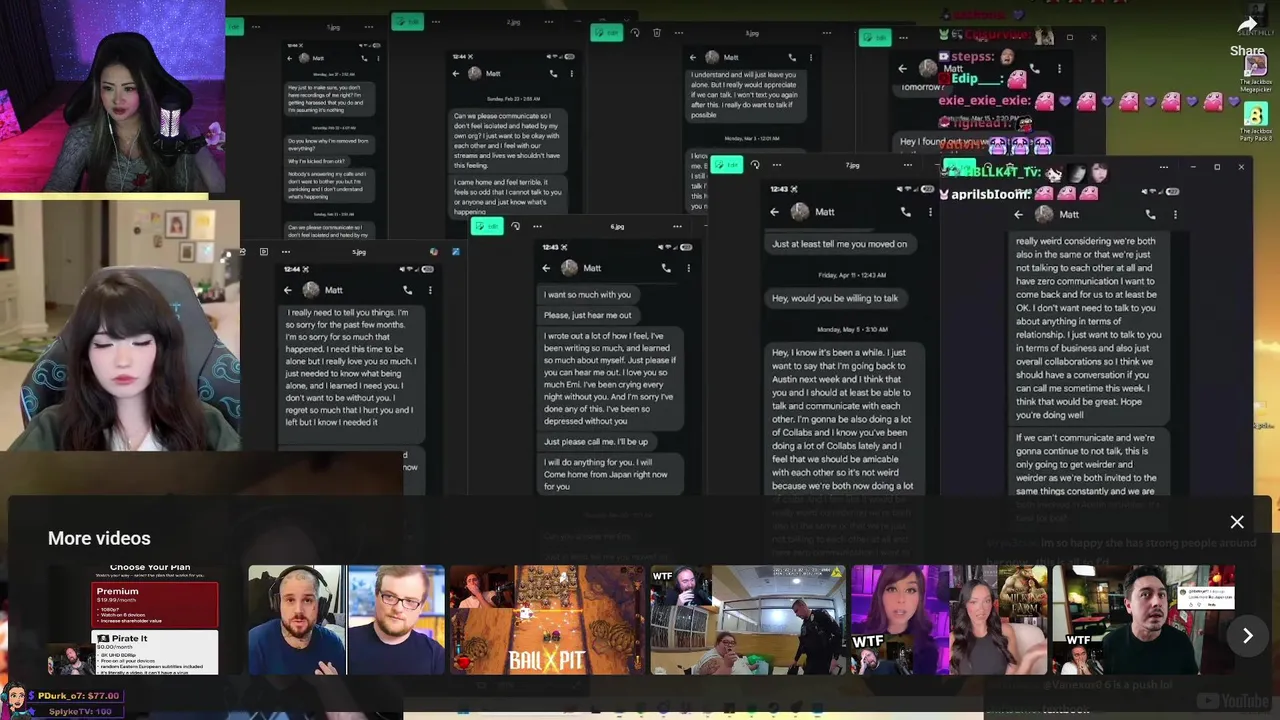Image resolution: width=1280 pixels, height=720 pixels.
Task: Click Edit in the 2.jpg window
Action: tap(407, 21)
